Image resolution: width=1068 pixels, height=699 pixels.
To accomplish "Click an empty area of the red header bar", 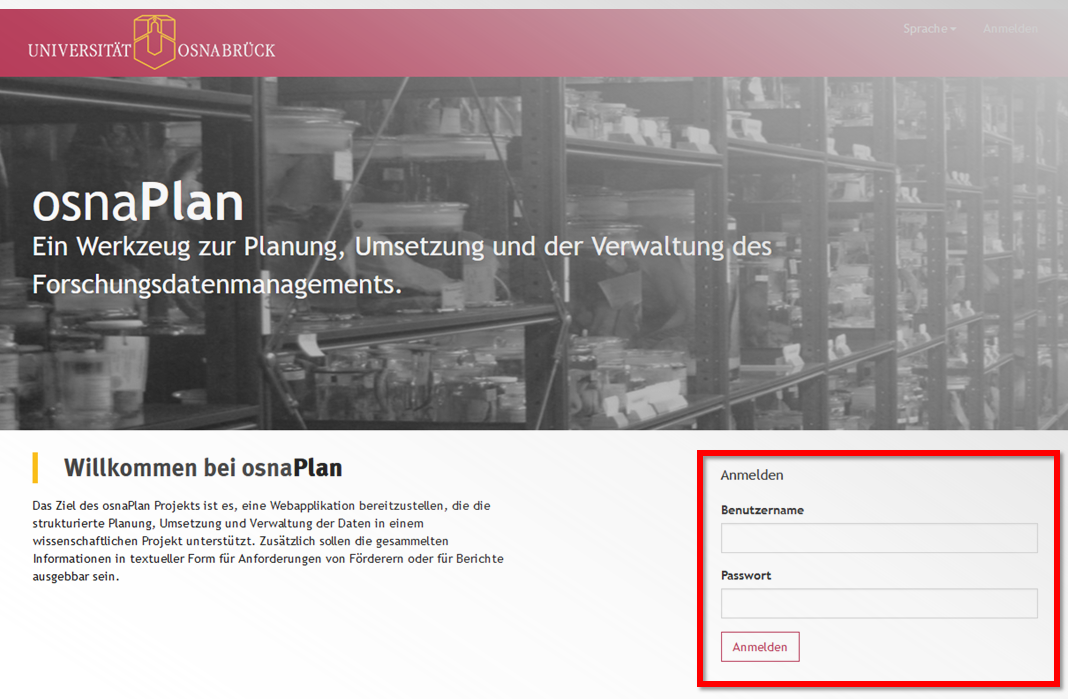I will point(600,42).
